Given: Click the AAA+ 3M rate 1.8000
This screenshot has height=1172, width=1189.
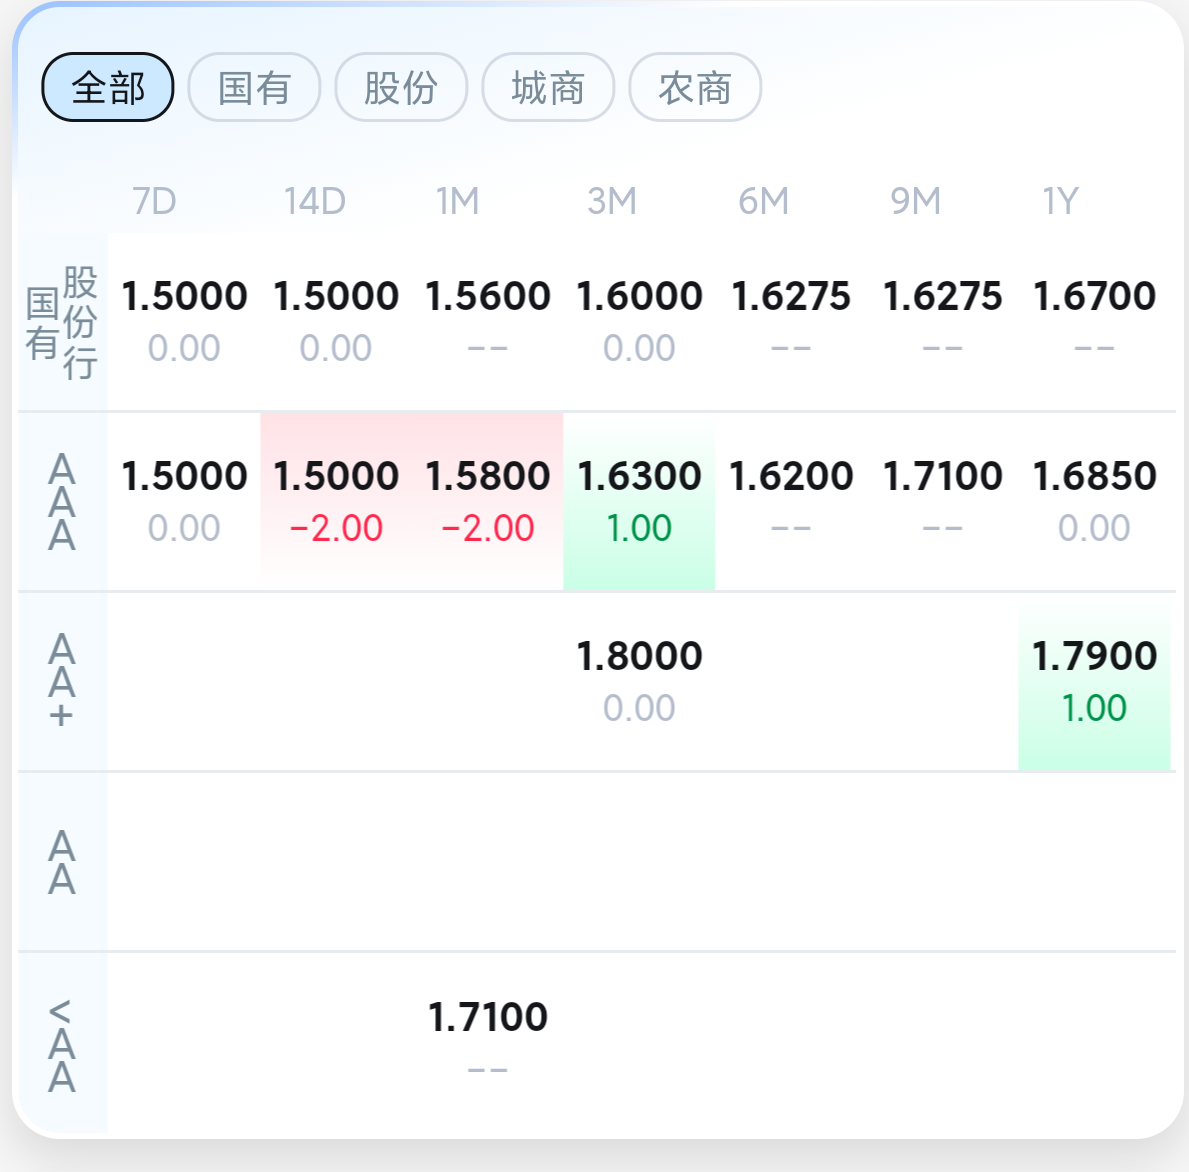Looking at the screenshot, I should 639,656.
